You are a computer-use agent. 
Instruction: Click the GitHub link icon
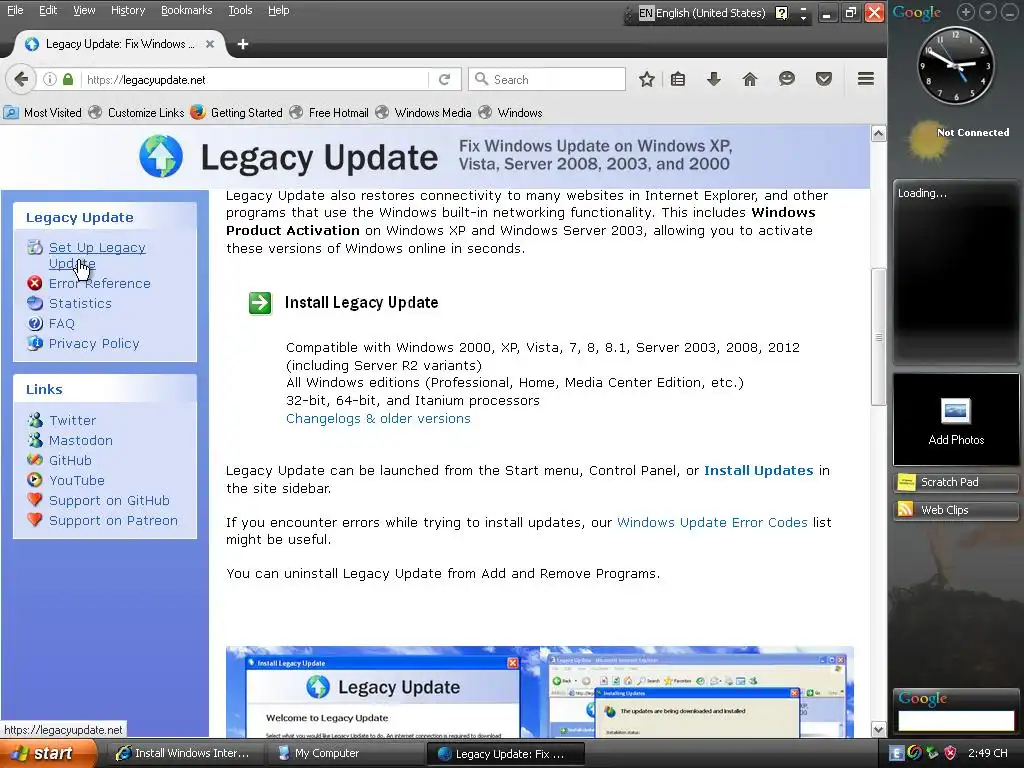35,460
